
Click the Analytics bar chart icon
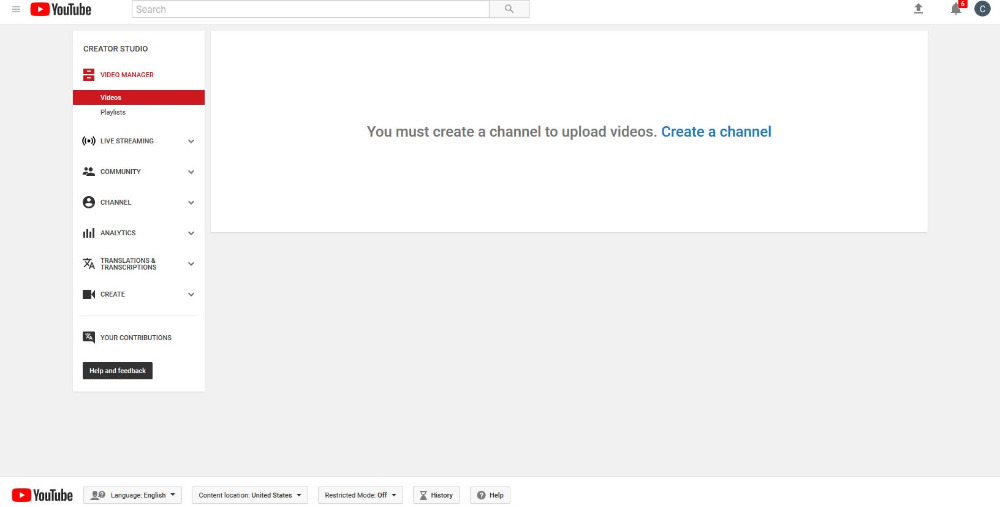click(89, 233)
